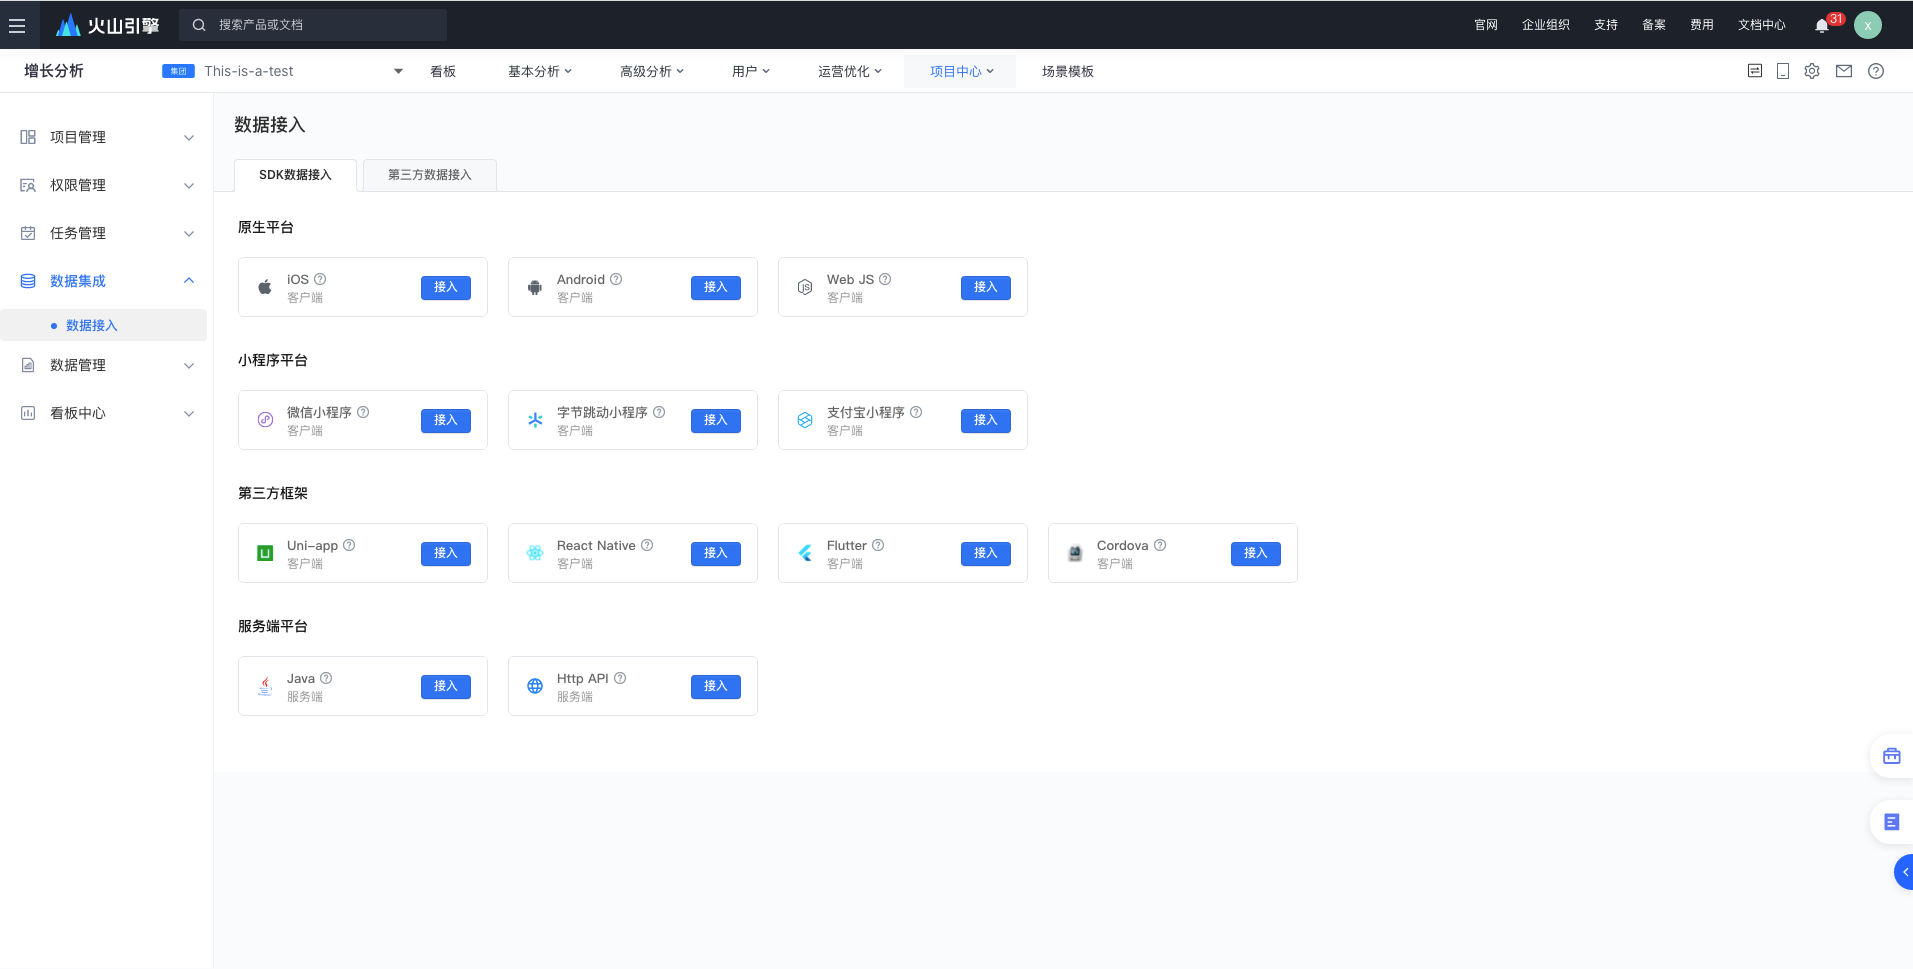
Task: Click 接入 for React Native
Action: pyautogui.click(x=716, y=553)
